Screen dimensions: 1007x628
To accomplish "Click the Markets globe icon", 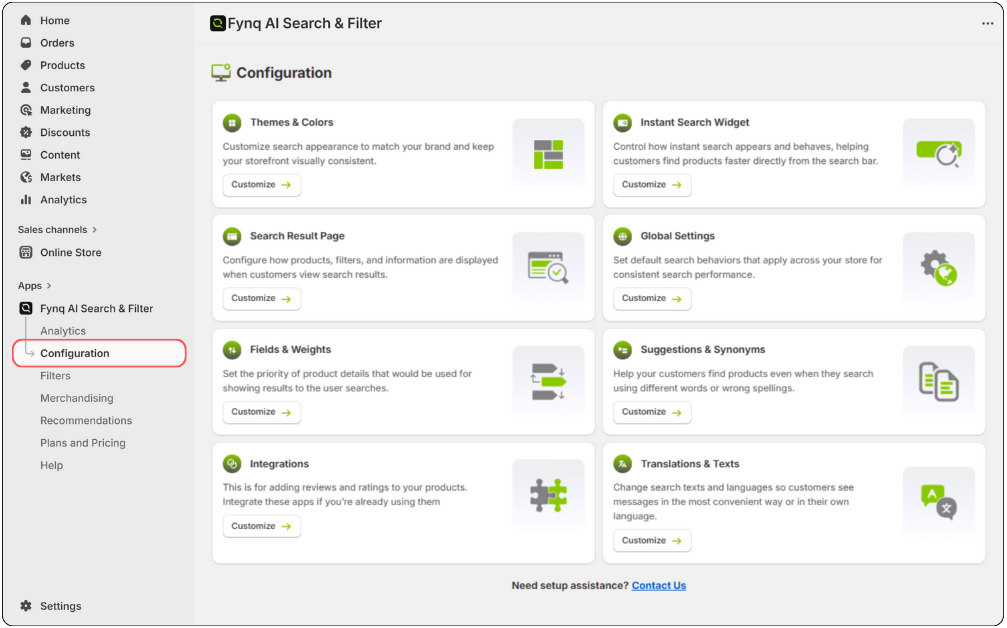I will (x=26, y=177).
